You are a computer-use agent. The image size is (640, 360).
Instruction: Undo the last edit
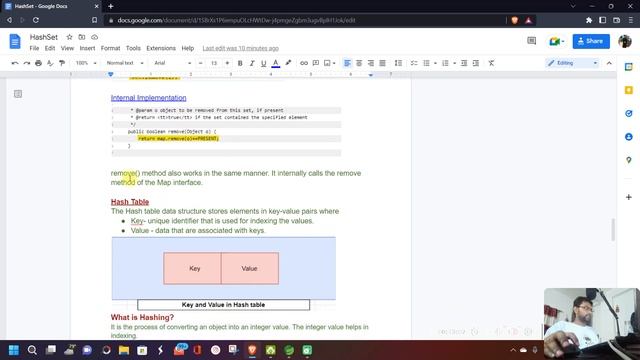[x=15, y=63]
